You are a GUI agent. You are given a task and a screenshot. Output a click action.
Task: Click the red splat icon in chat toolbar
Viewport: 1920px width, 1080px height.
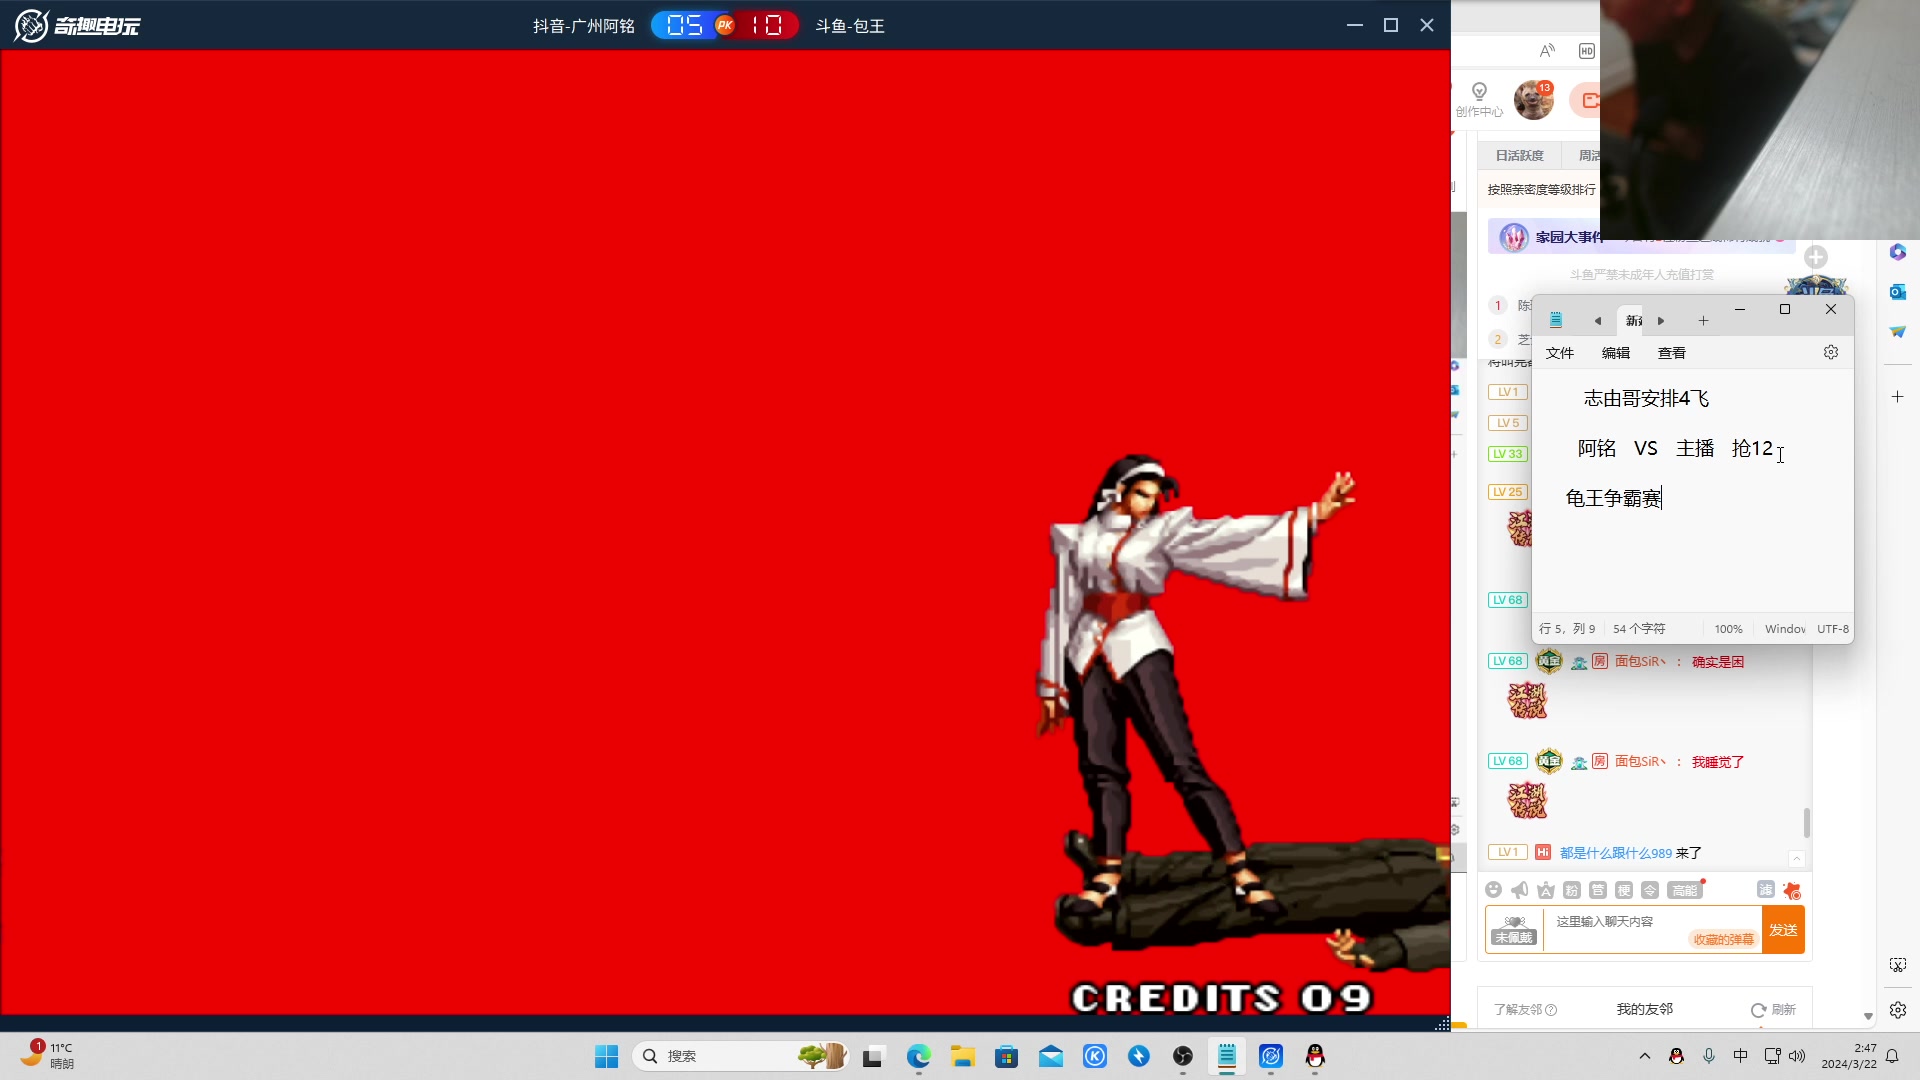pyautogui.click(x=1792, y=890)
